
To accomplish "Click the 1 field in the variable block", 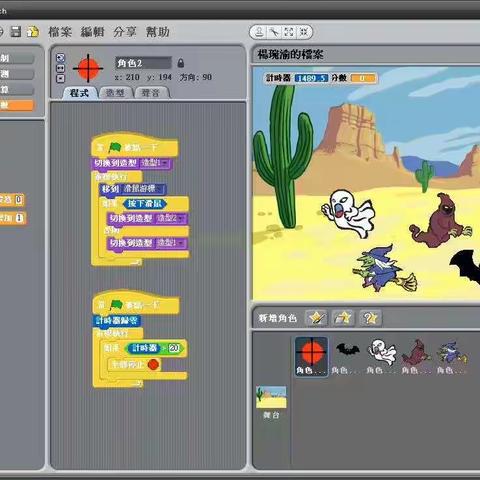I will point(20,218).
